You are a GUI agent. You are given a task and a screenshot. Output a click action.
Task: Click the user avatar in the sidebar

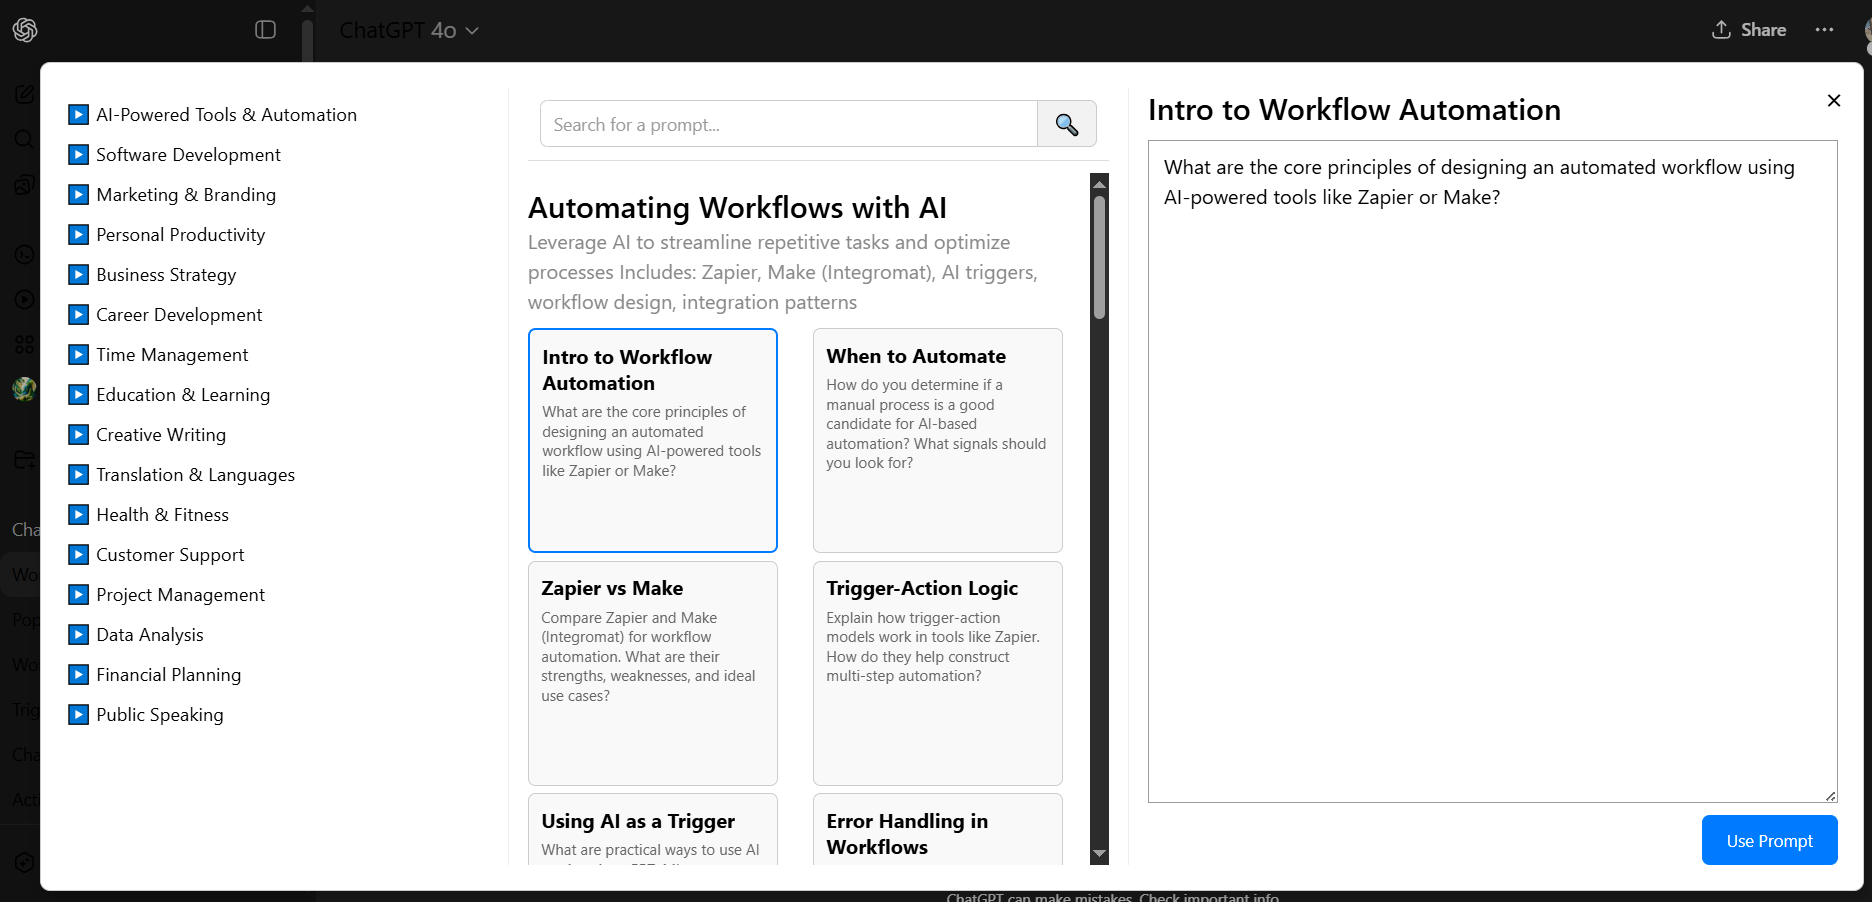(24, 389)
